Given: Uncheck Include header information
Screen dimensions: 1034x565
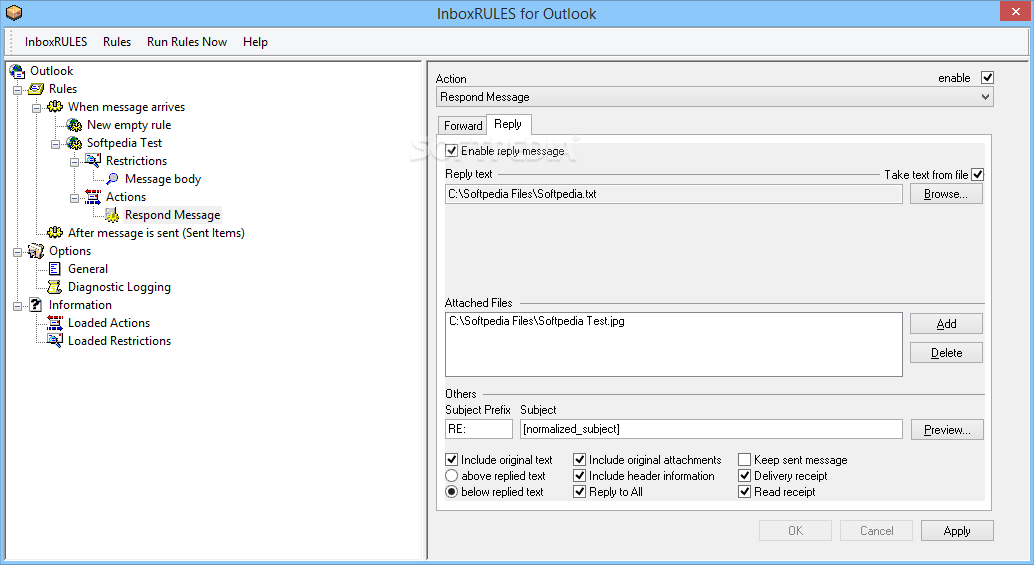Looking at the screenshot, I should pyautogui.click(x=579, y=475).
